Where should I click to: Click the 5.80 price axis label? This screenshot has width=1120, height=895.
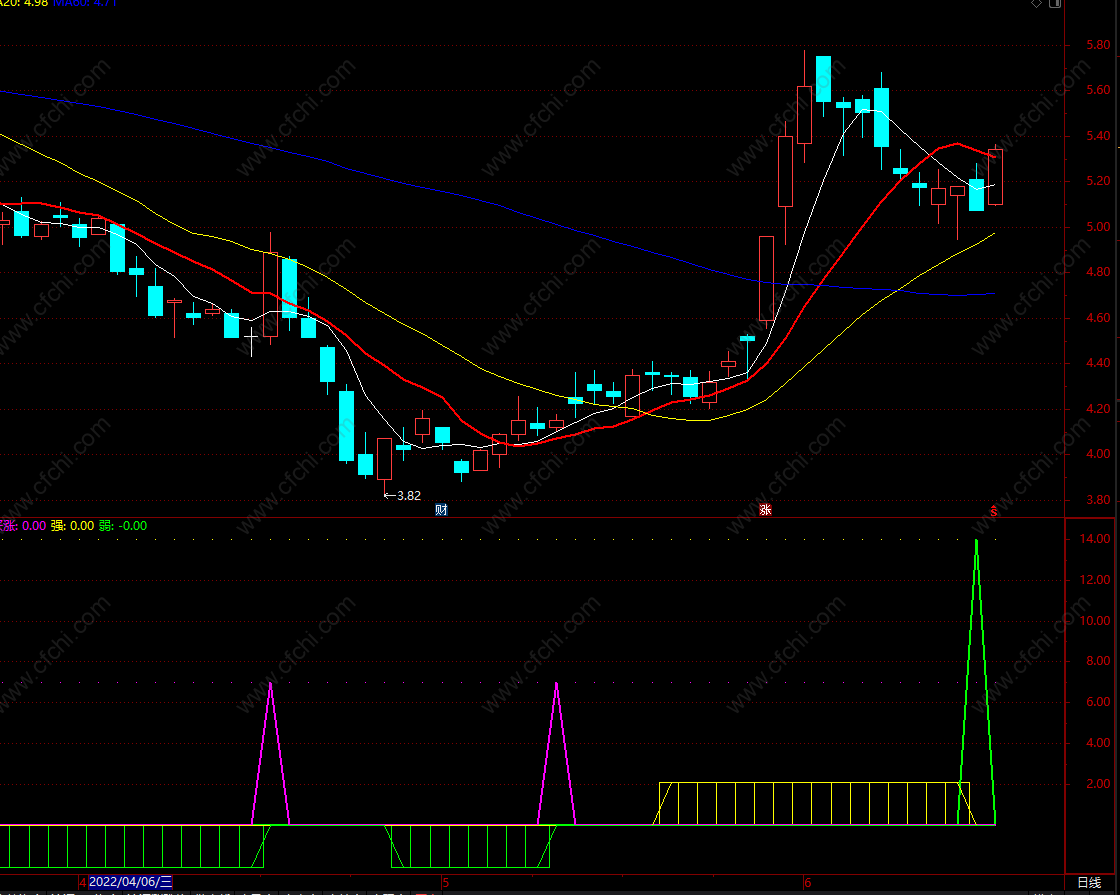point(1099,45)
